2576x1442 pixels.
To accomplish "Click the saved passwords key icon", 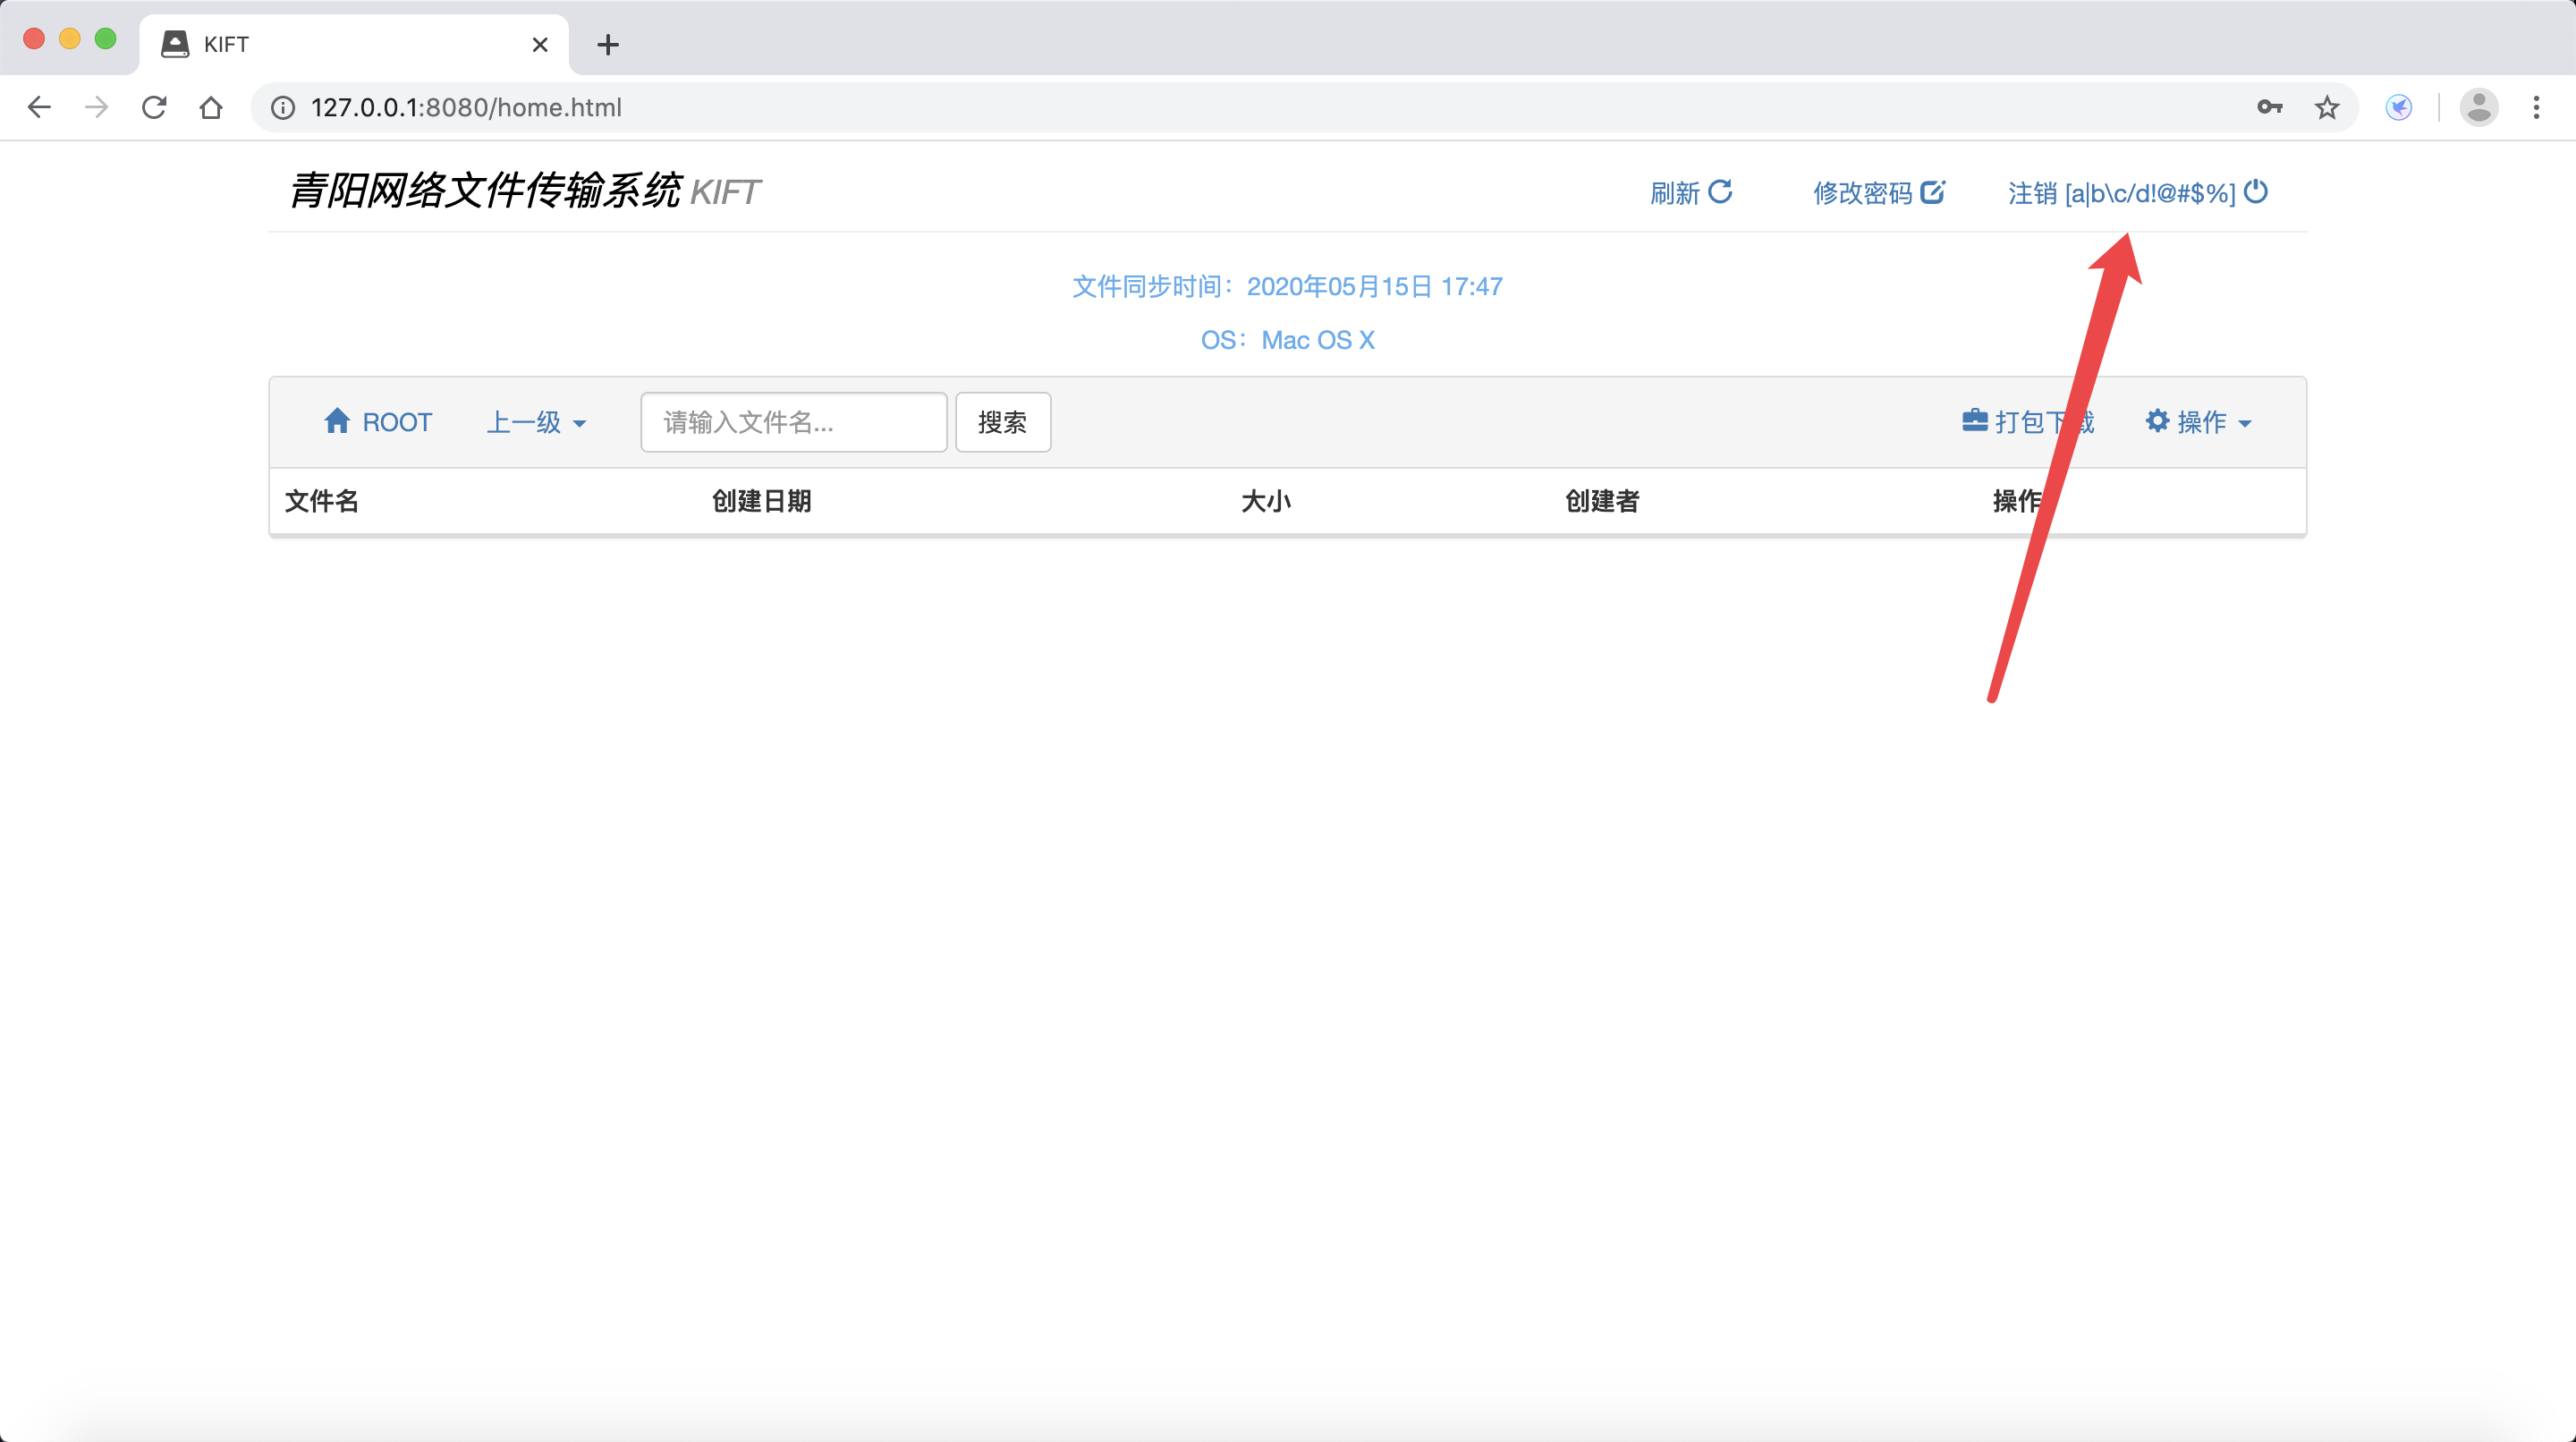I will pos(2269,107).
